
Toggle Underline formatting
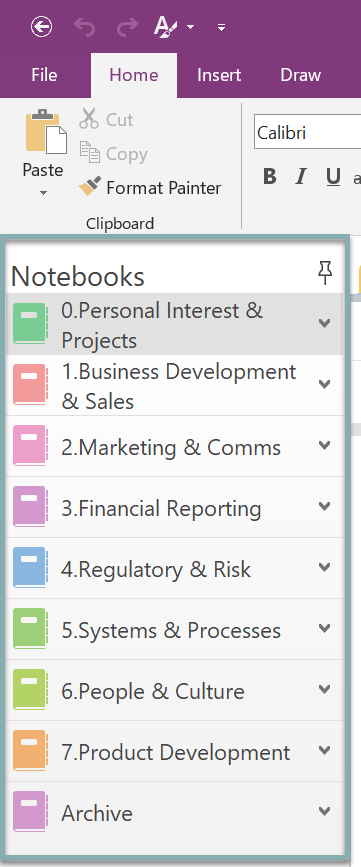[x=333, y=177]
